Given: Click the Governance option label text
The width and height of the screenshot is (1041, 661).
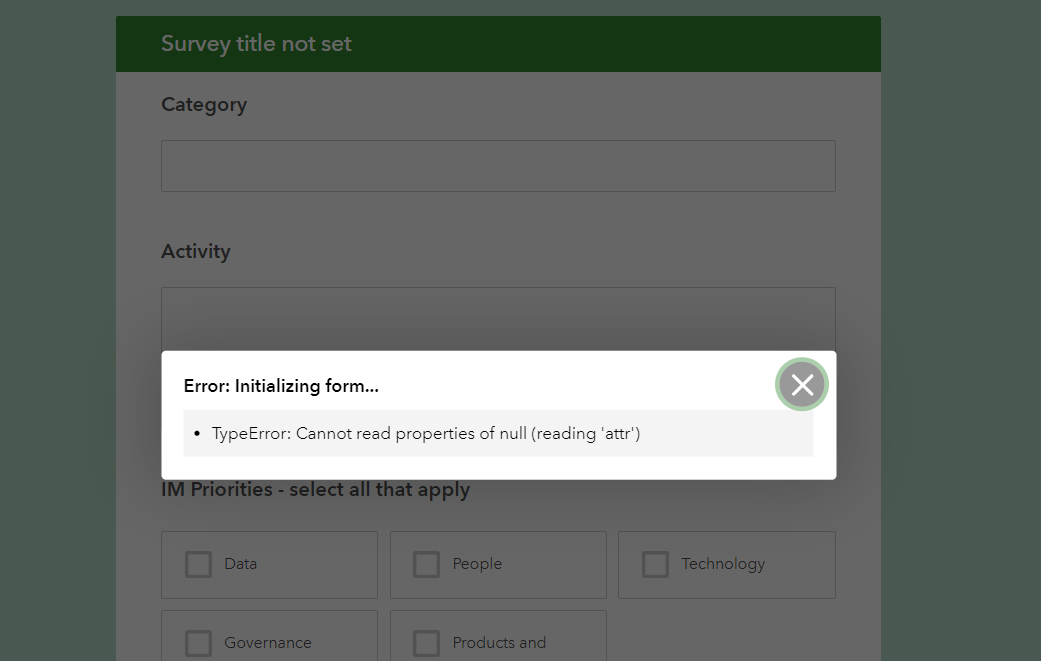Looking at the screenshot, I should pyautogui.click(x=267, y=642).
